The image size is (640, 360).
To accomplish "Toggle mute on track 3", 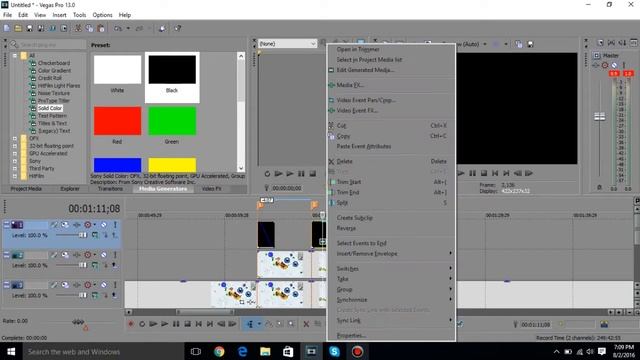I will pyautogui.click(x=104, y=285).
